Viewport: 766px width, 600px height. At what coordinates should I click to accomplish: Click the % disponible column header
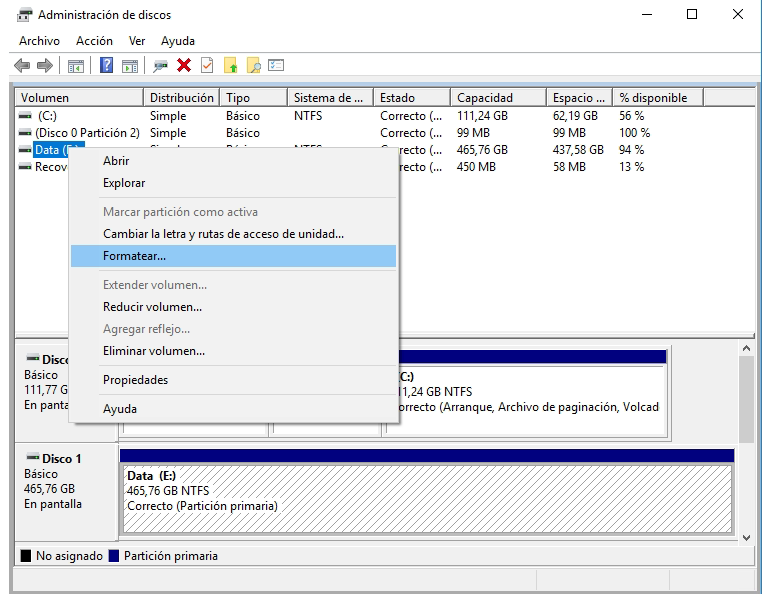pos(652,98)
